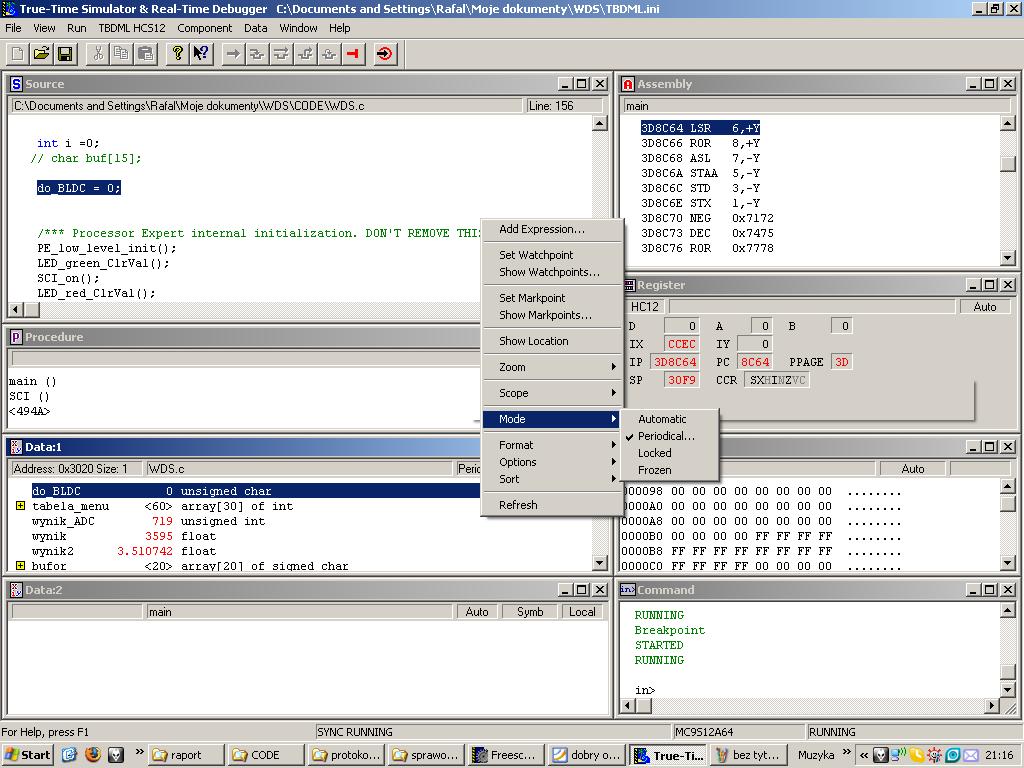This screenshot has width=1024, height=768.
Task: Click the Step Out toolbar icon
Action: [305, 54]
